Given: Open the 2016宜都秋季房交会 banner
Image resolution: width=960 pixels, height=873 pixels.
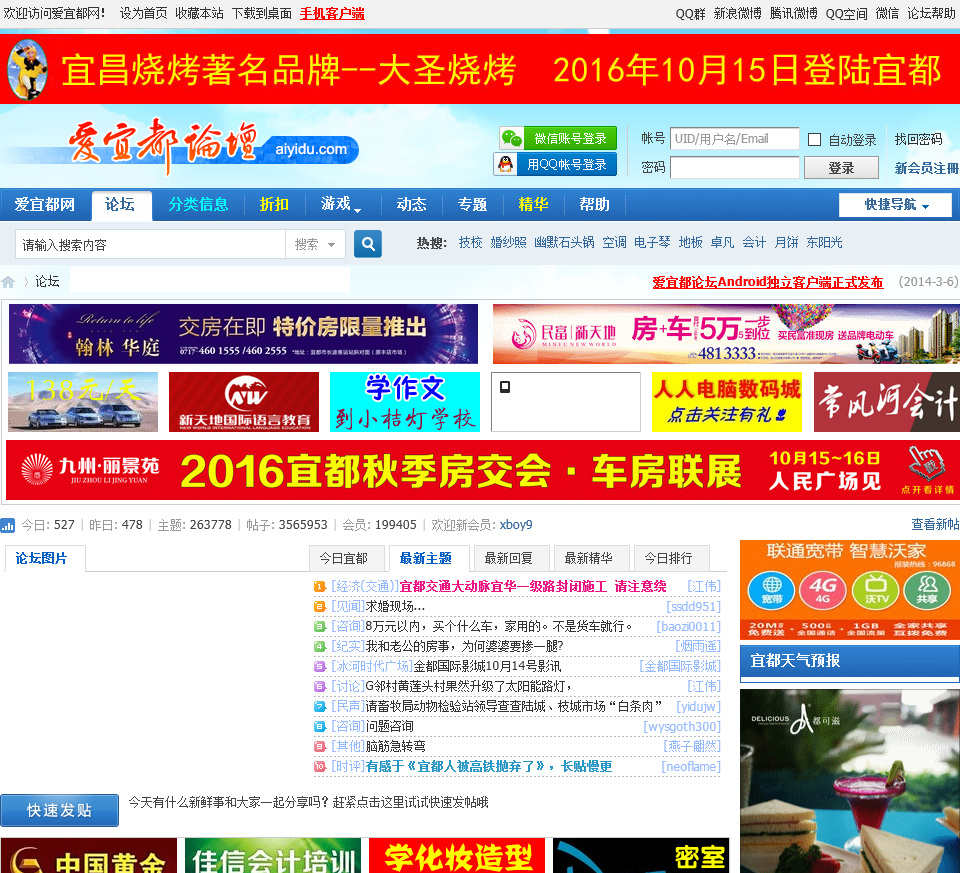Looking at the screenshot, I should coord(482,470).
